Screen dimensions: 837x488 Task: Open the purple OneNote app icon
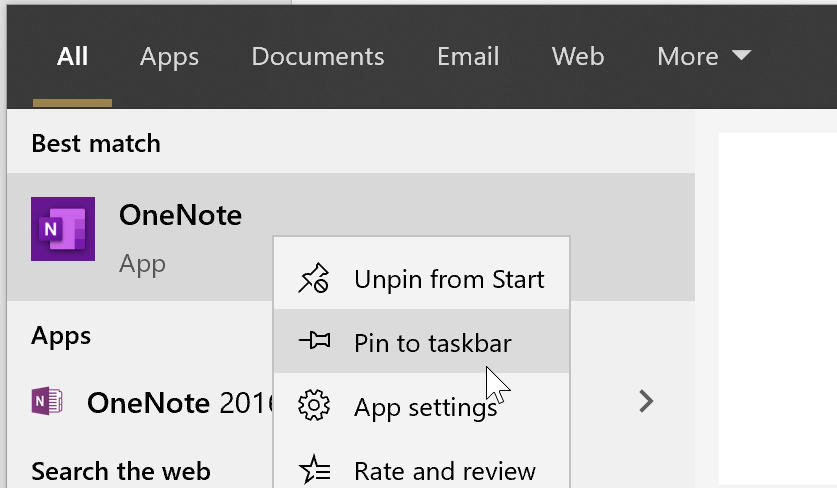(63, 229)
